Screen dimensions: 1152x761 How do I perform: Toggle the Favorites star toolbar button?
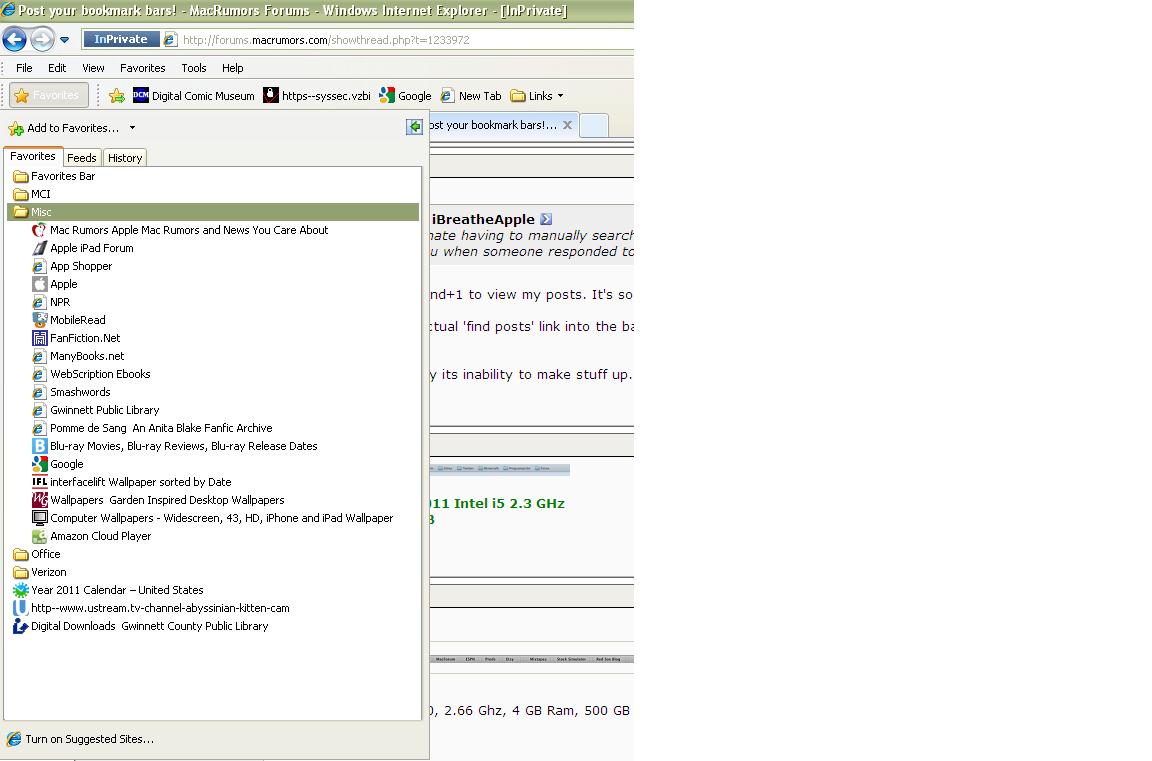tap(48, 95)
